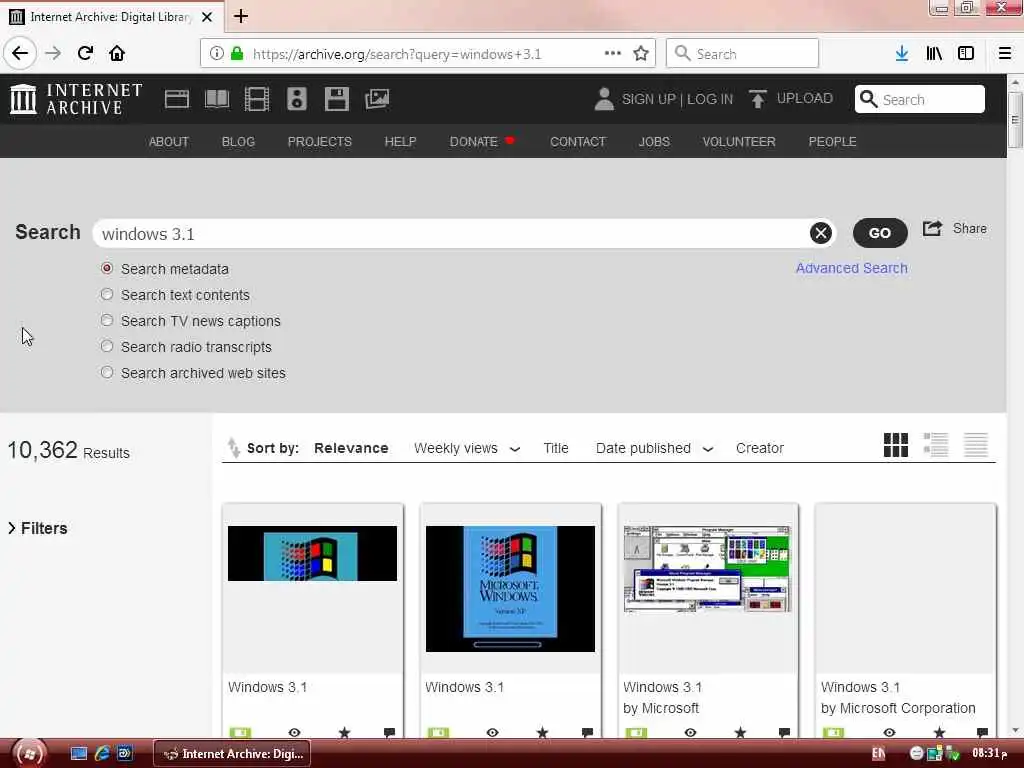The image size is (1024, 768).
Task: Sort results by Relevance
Action: 351,448
